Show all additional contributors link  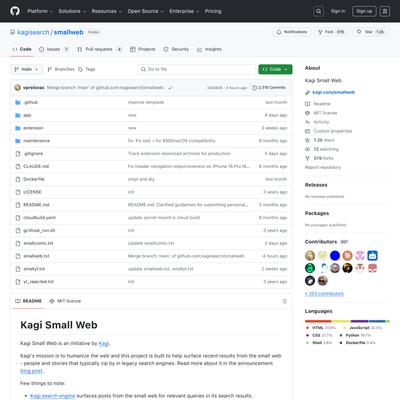pyautogui.click(x=324, y=294)
